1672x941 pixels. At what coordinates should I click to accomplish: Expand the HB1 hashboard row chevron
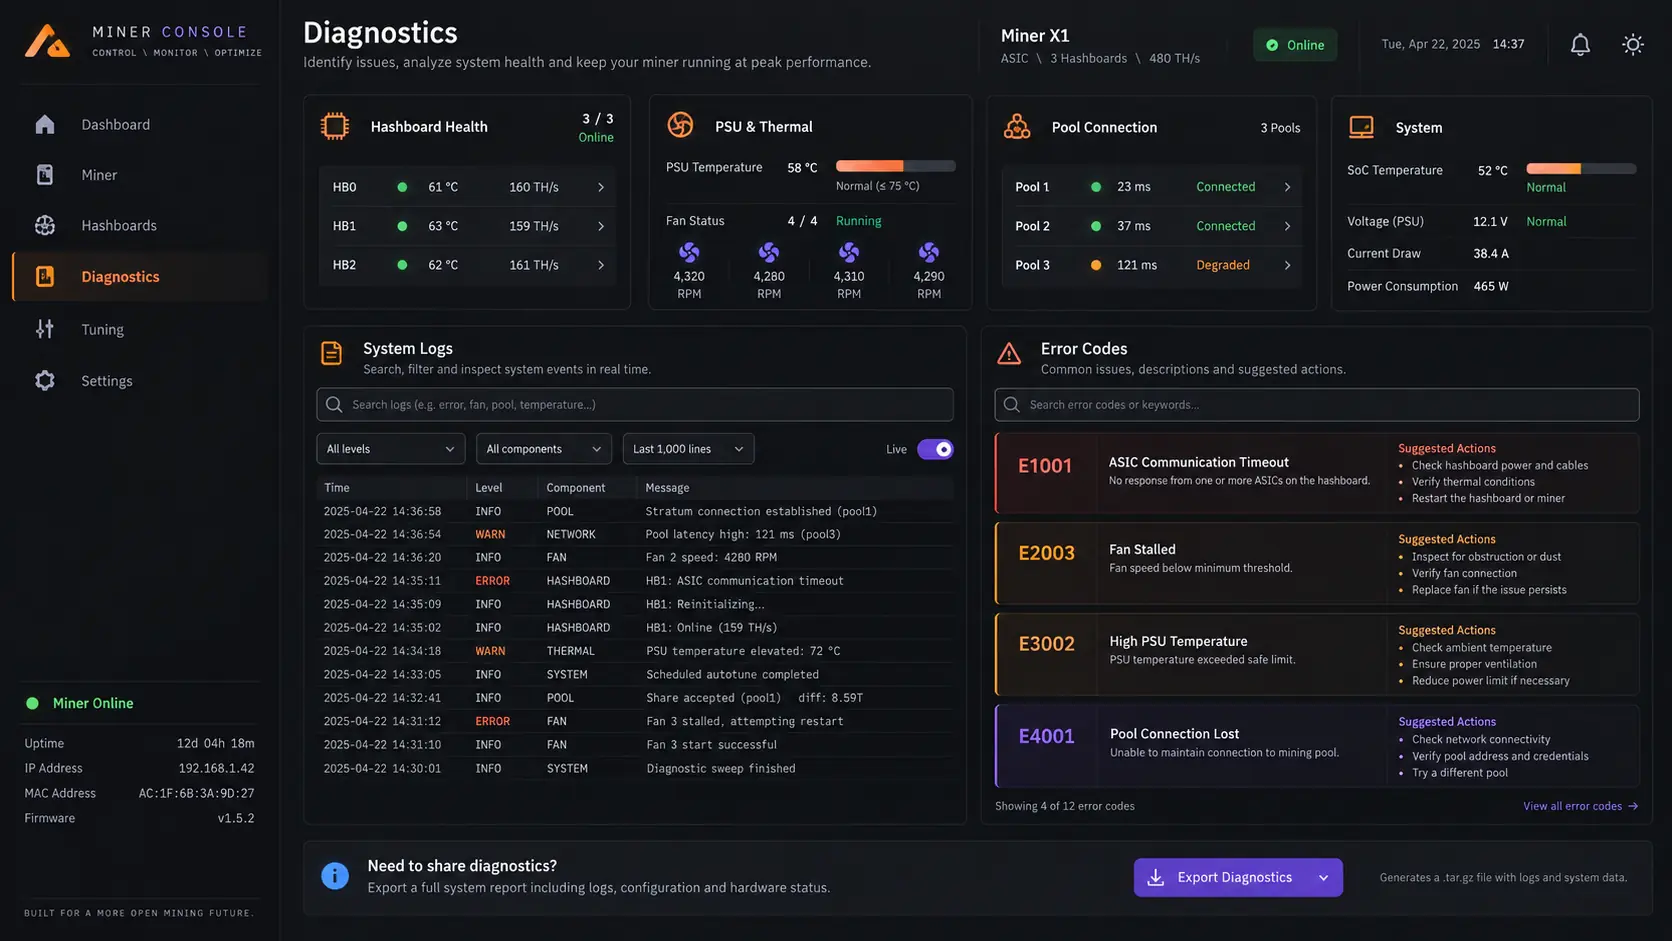pos(601,226)
